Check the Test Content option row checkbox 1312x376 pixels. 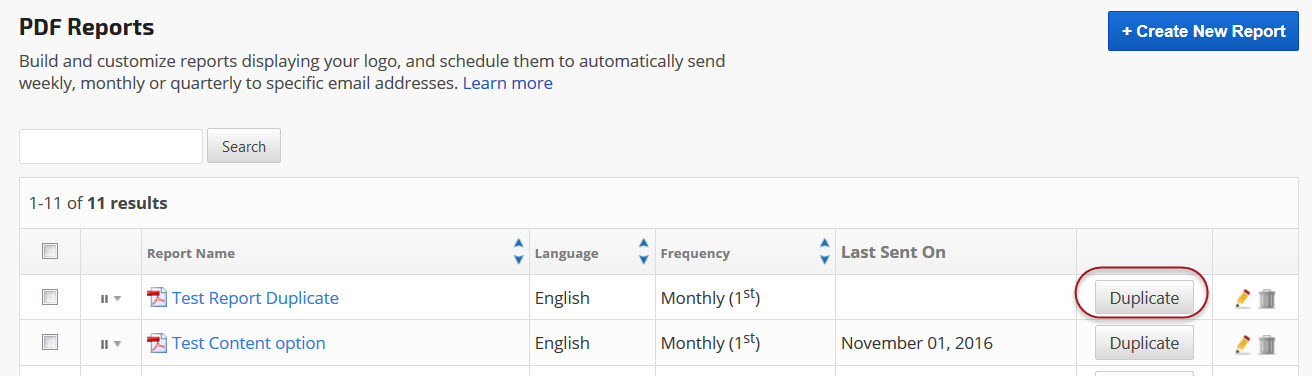coord(50,342)
